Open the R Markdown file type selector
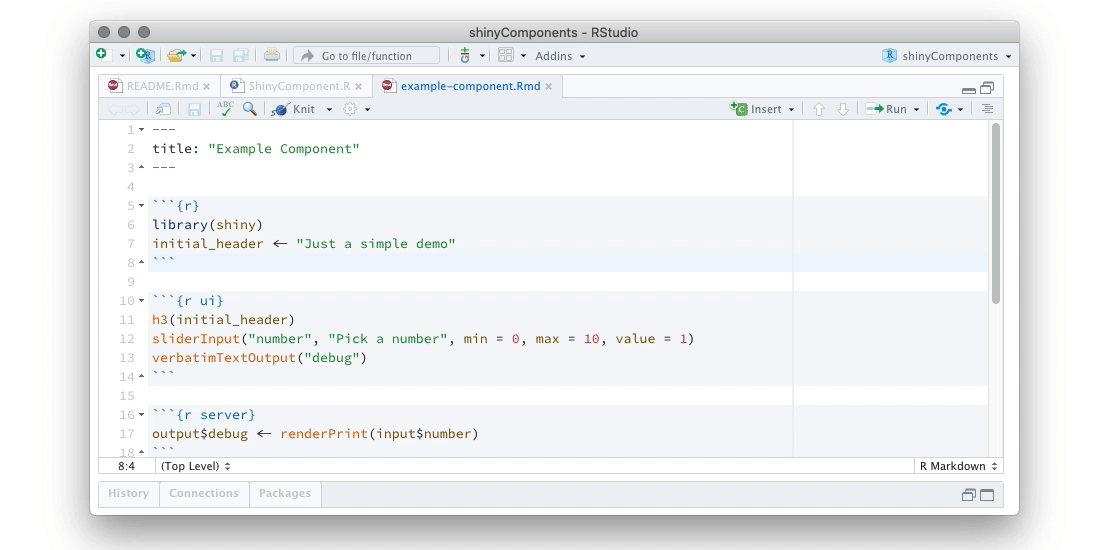Viewport: 1100px width, 550px height. 959,466
